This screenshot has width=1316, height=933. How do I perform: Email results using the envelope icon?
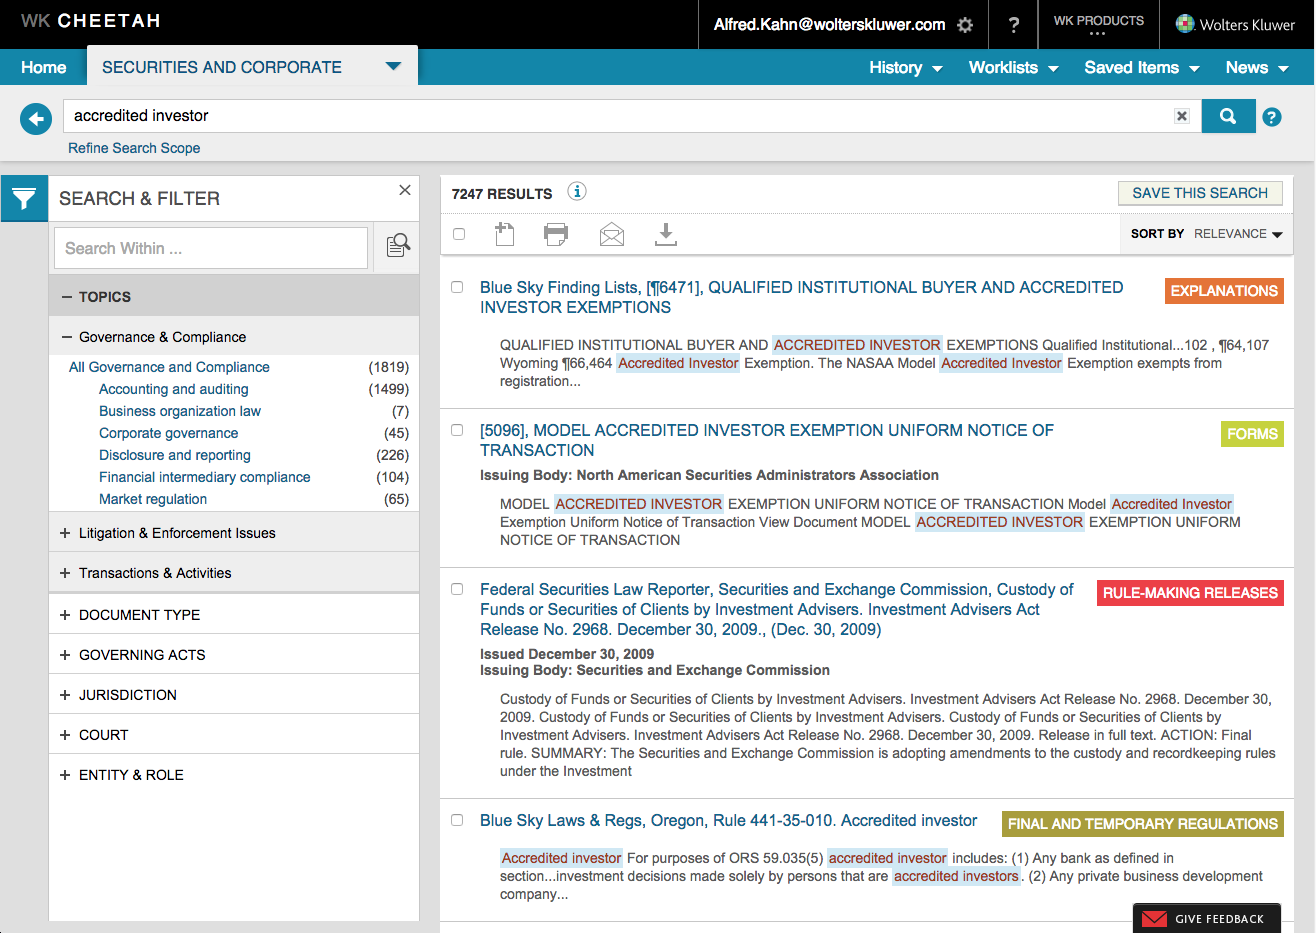coord(611,234)
